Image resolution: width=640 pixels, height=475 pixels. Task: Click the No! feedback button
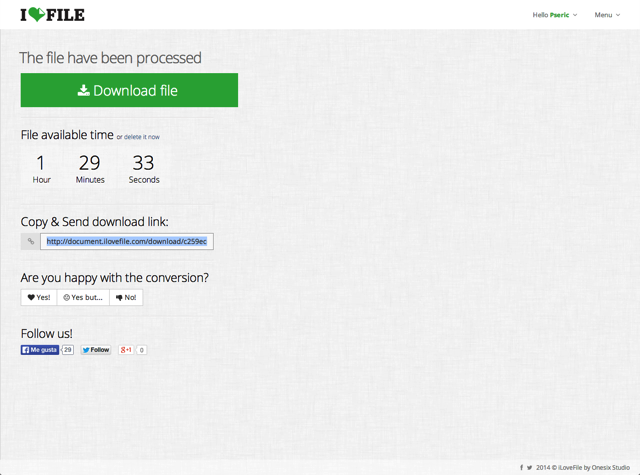click(126, 297)
